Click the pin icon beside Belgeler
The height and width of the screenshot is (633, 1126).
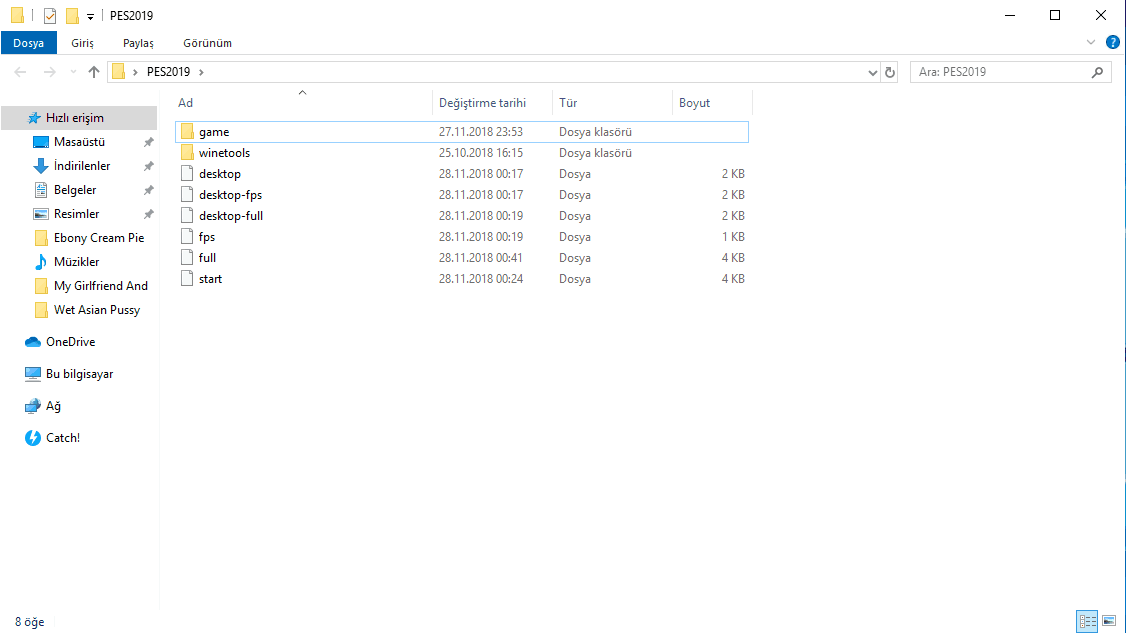coord(149,190)
